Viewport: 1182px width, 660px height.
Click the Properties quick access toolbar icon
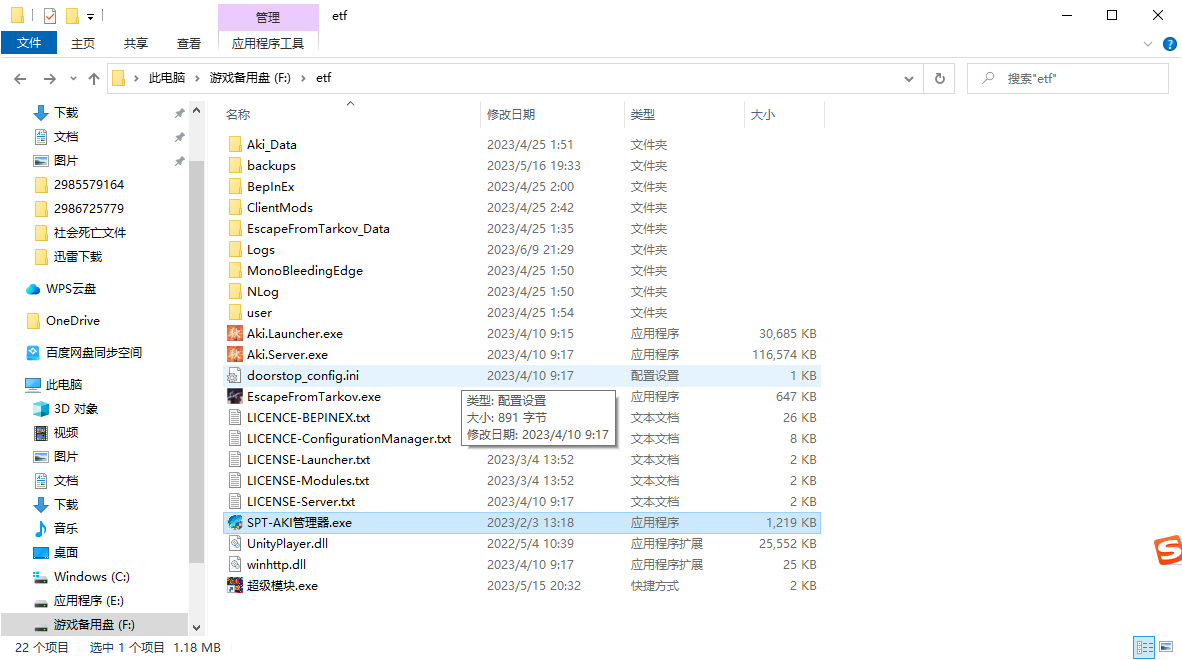pos(50,15)
